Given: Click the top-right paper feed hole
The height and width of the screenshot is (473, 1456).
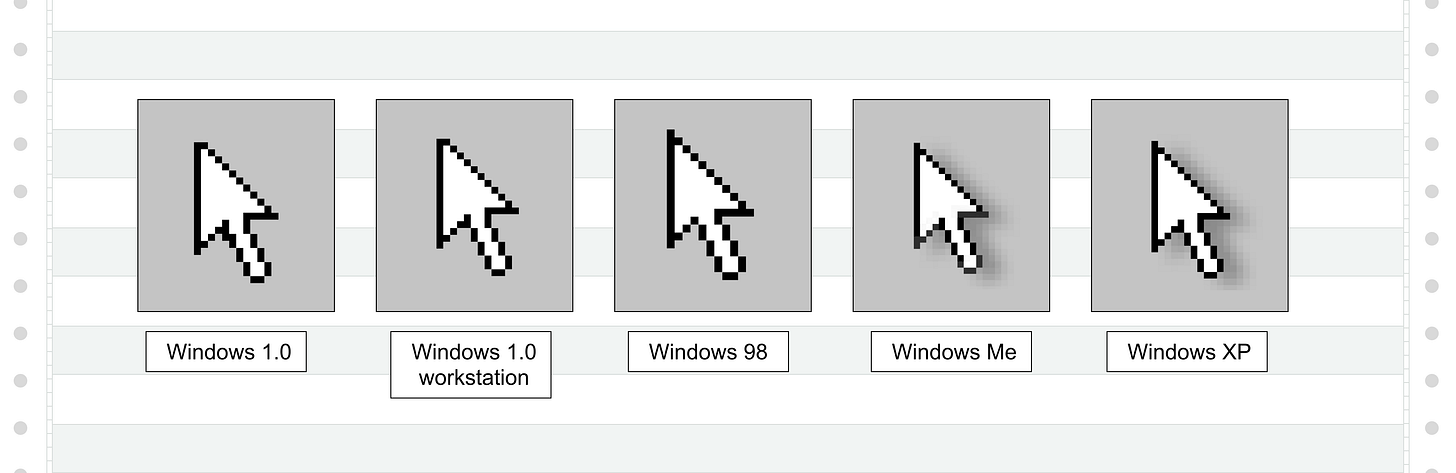Looking at the screenshot, I should click(1432, 49).
